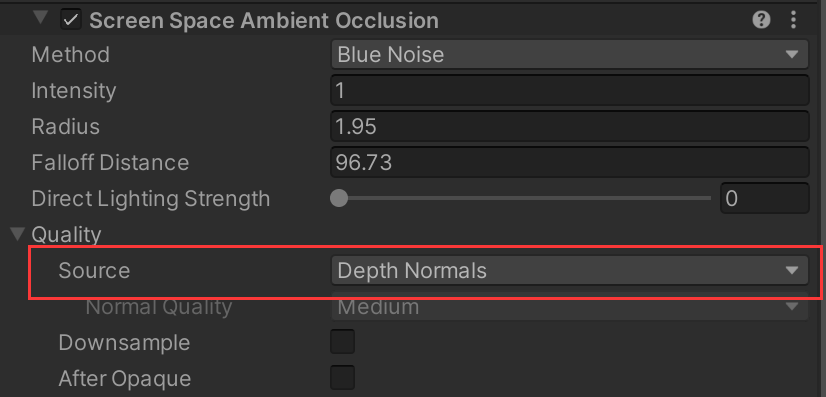Screen dimensions: 826x397
Task: Collapse the Quality section triangle
Action: (x=18, y=233)
